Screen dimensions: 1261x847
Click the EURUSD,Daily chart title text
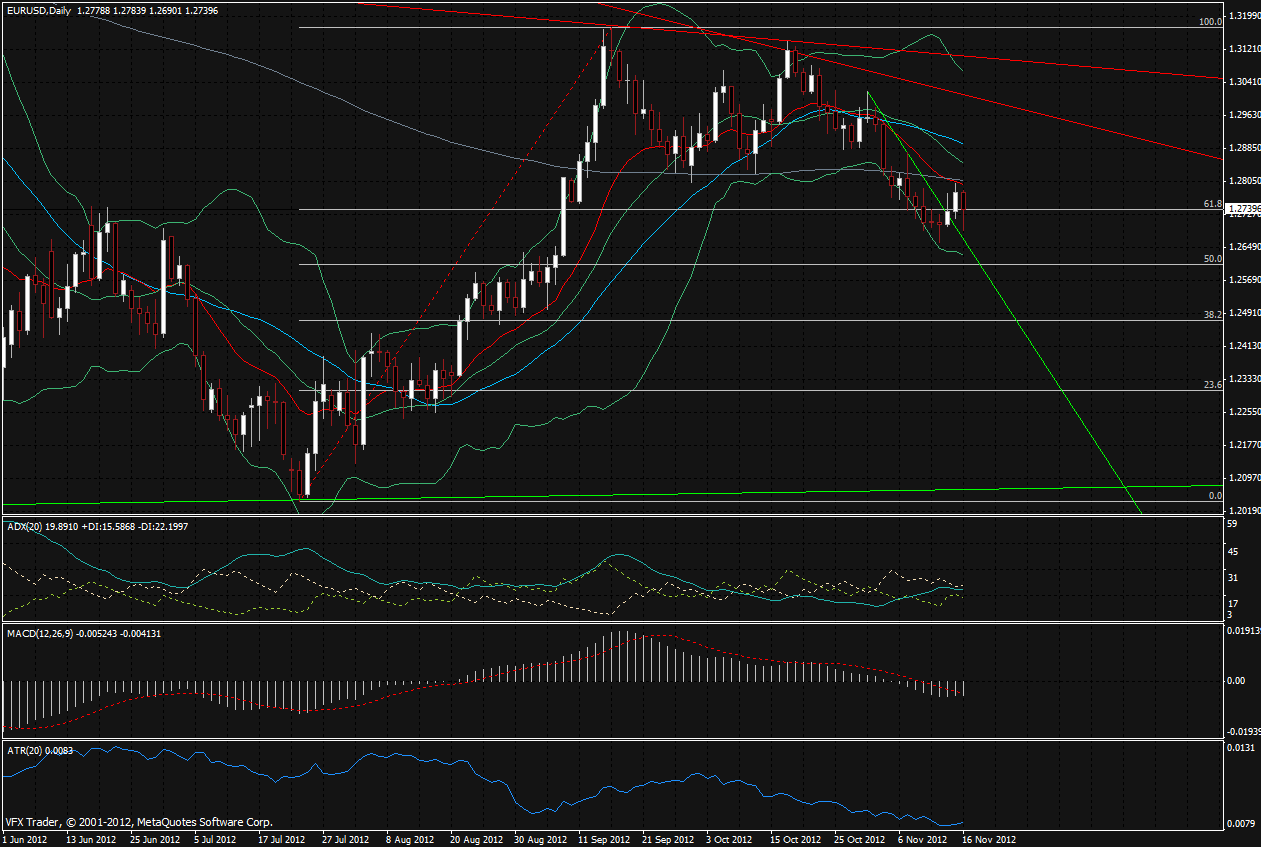click(36, 10)
